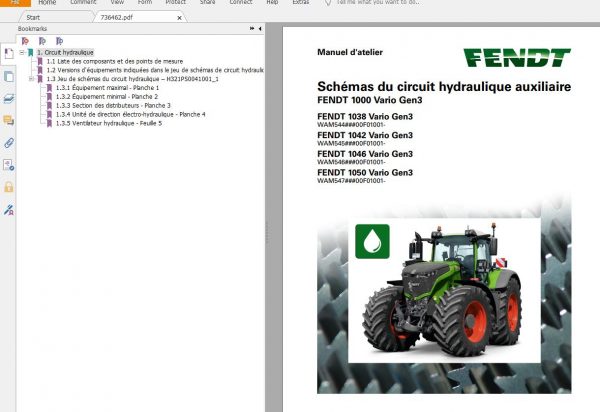Click the FENDT logo on the page
The width and height of the screenshot is (600, 412).
click(517, 57)
